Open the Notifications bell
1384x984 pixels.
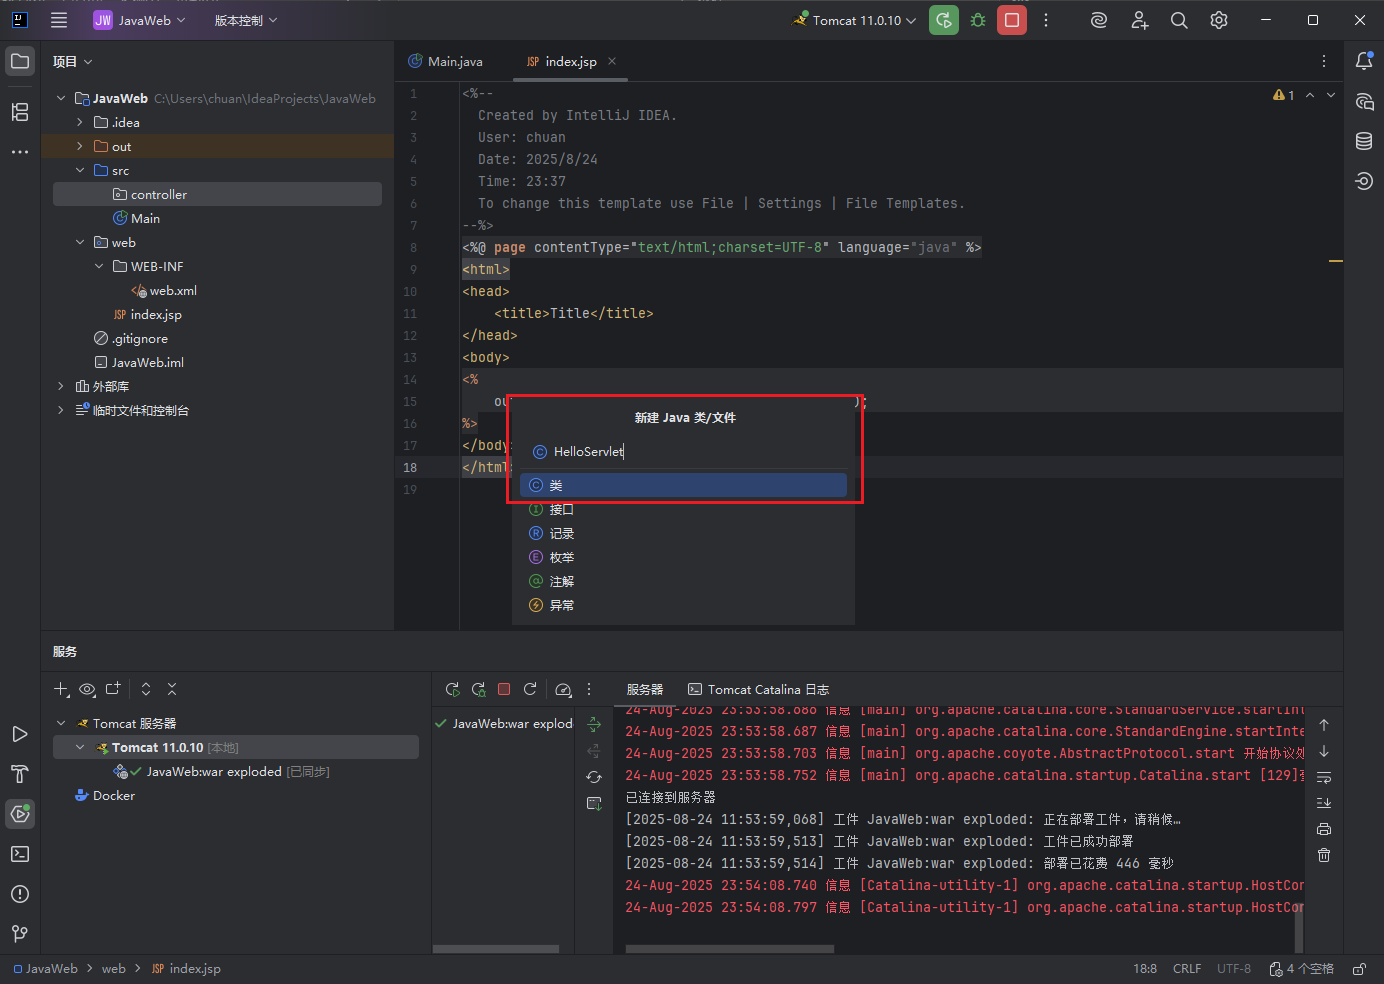coord(1364,61)
